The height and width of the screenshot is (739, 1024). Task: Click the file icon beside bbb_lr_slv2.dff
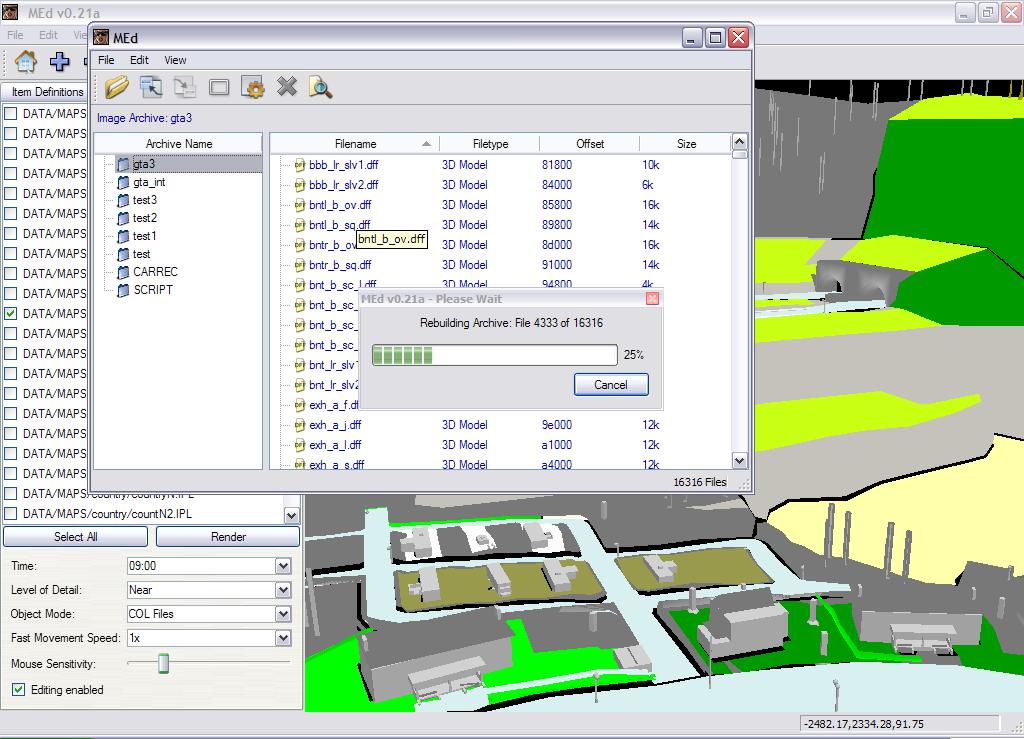(x=300, y=185)
